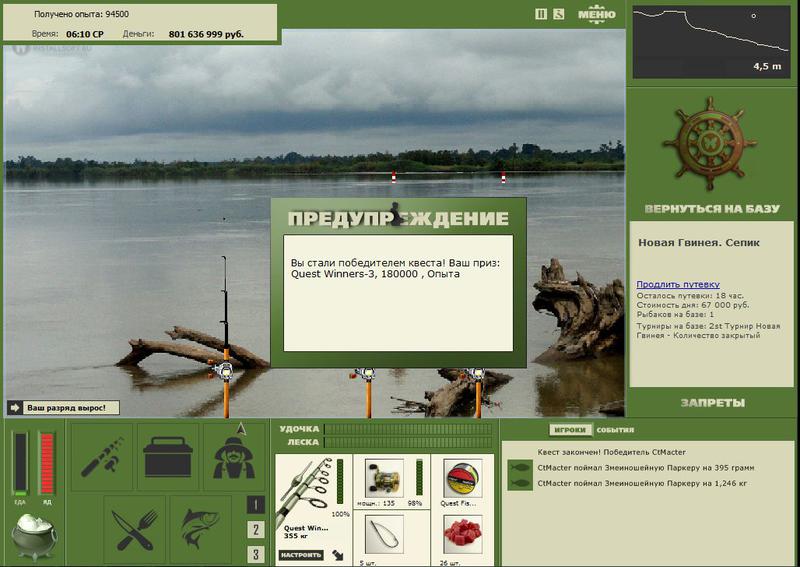The image size is (800, 567).
Task: Click the quest winner warning message text
Action: coord(395,268)
